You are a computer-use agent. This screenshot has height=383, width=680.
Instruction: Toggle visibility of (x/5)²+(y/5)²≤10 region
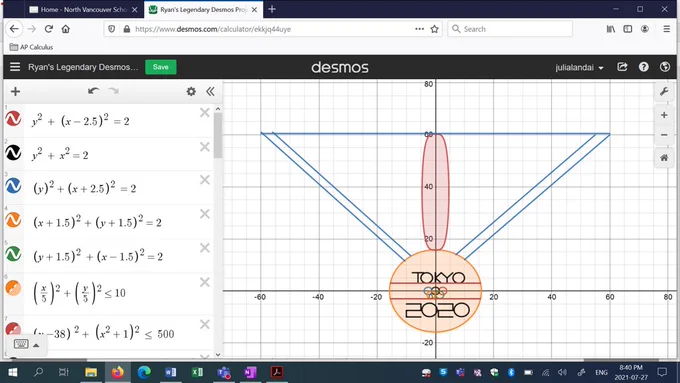pos(13,288)
